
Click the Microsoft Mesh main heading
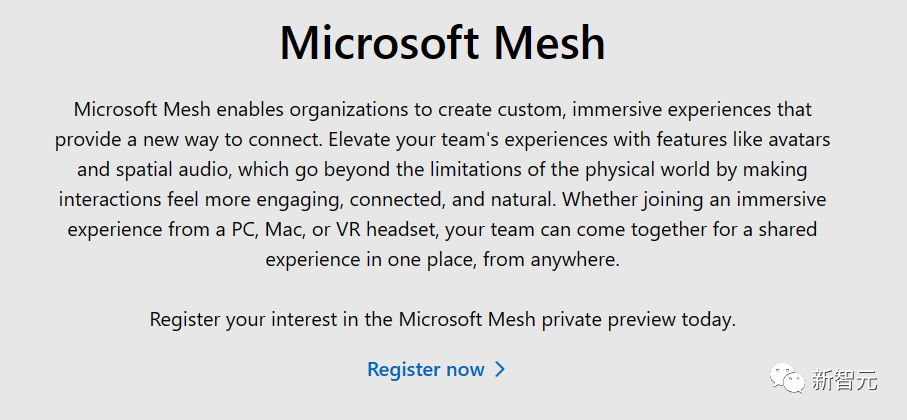tap(442, 44)
